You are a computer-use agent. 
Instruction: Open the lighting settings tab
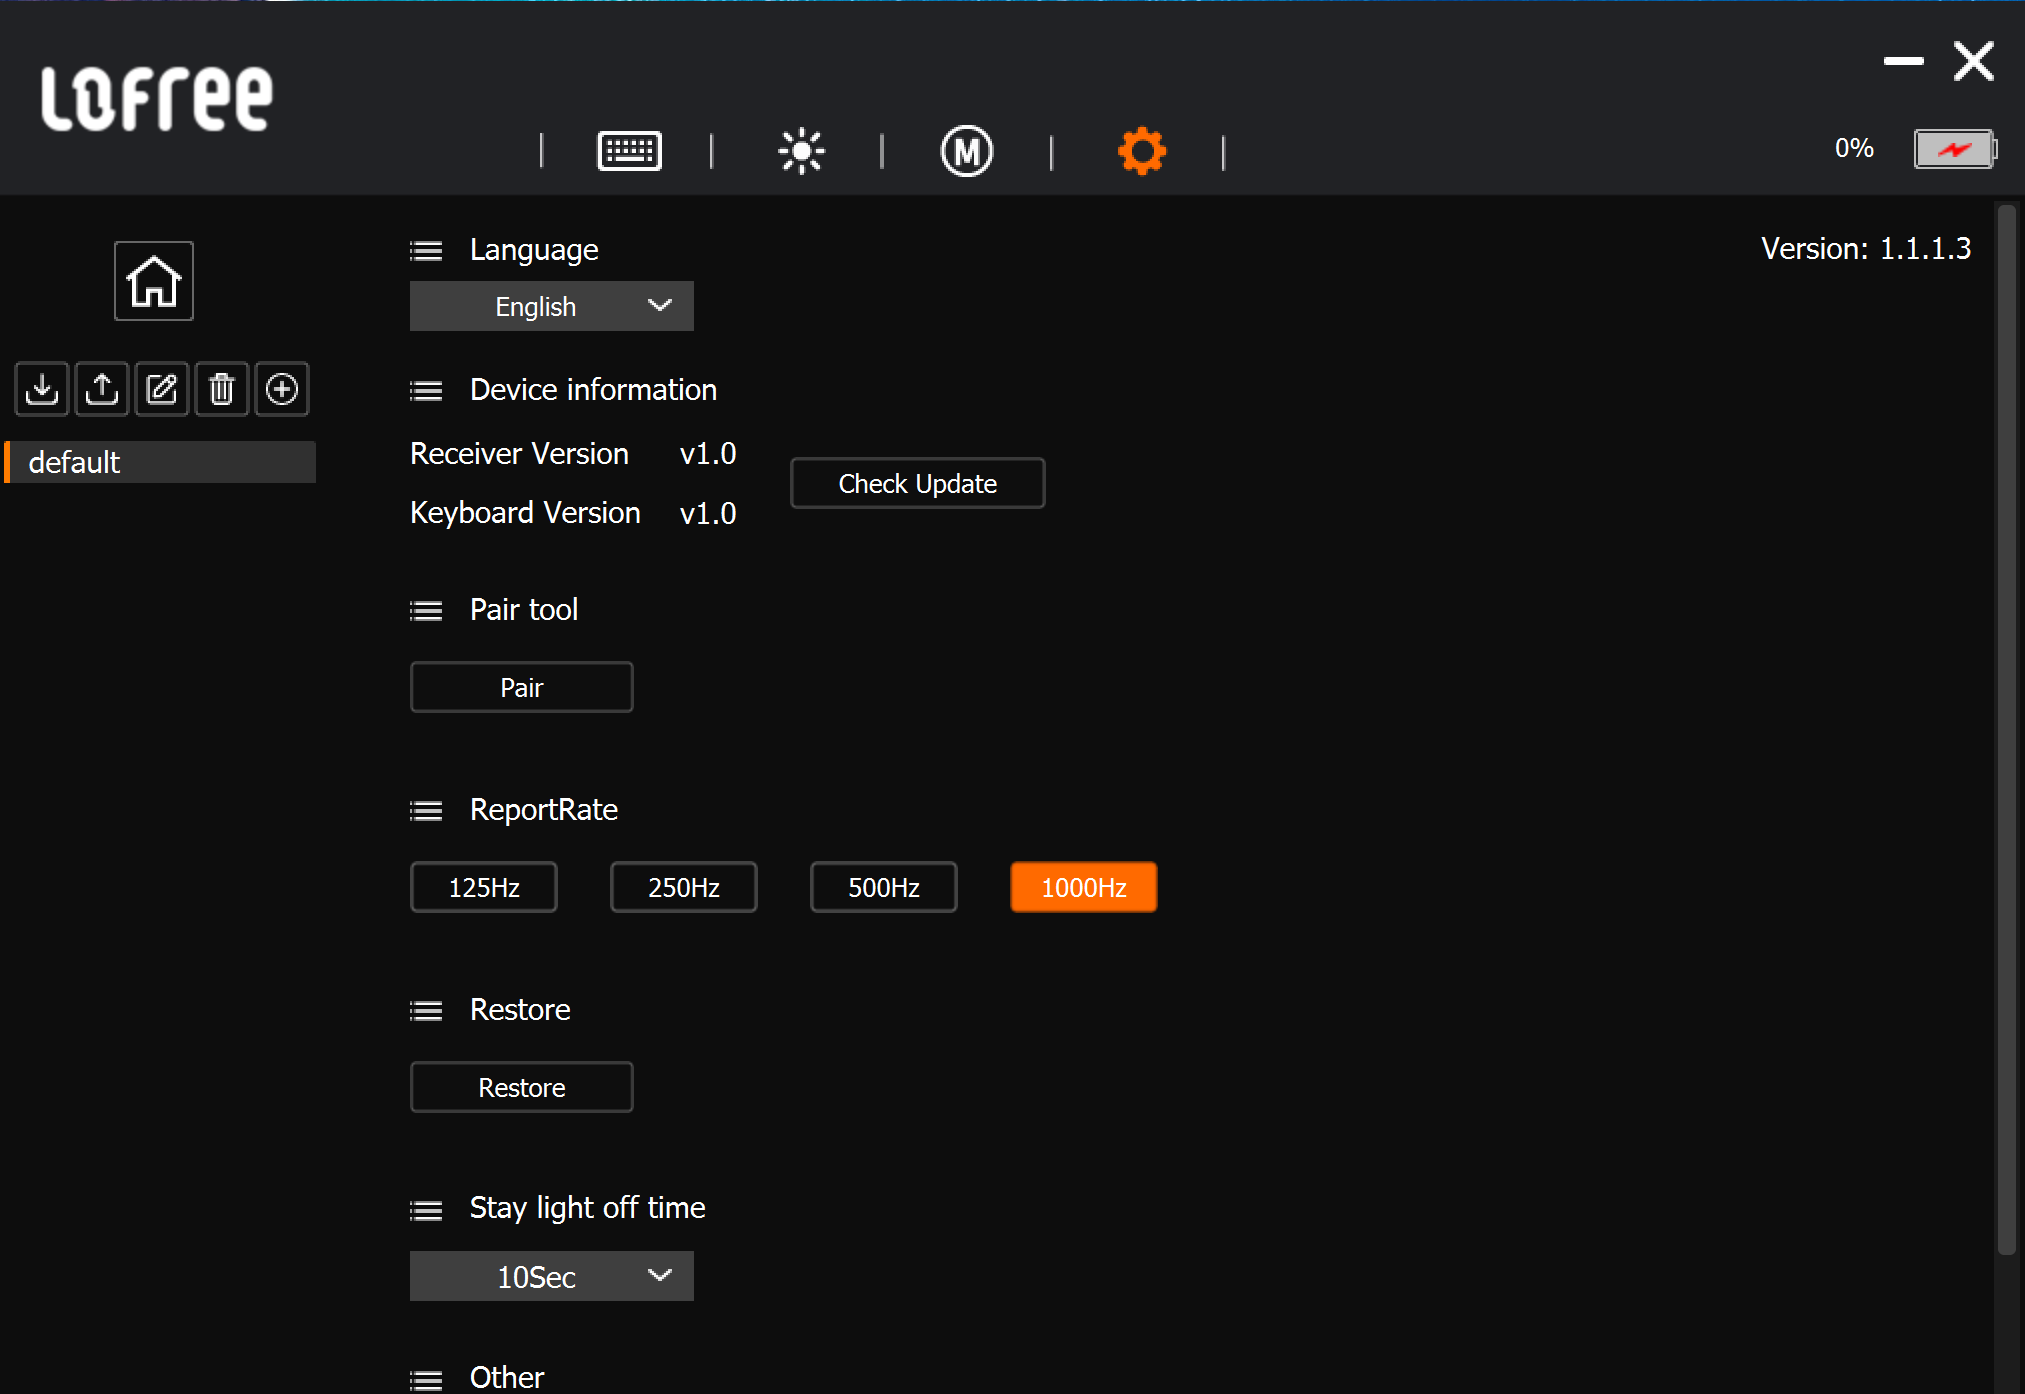point(801,151)
